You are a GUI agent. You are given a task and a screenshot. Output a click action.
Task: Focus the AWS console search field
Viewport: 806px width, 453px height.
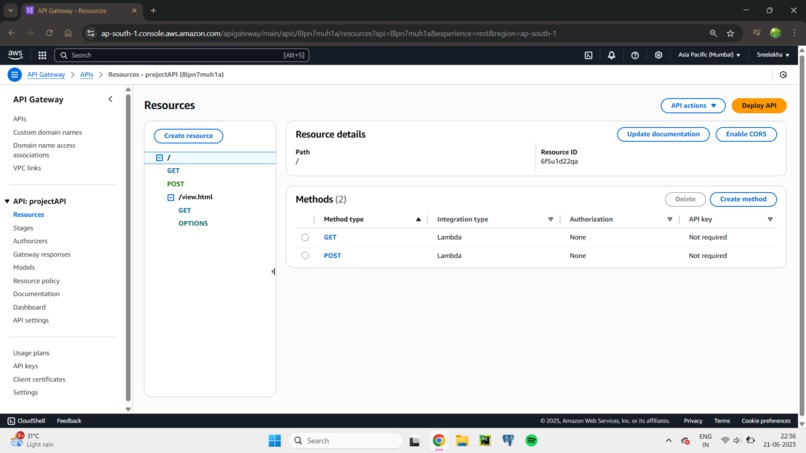click(x=181, y=55)
